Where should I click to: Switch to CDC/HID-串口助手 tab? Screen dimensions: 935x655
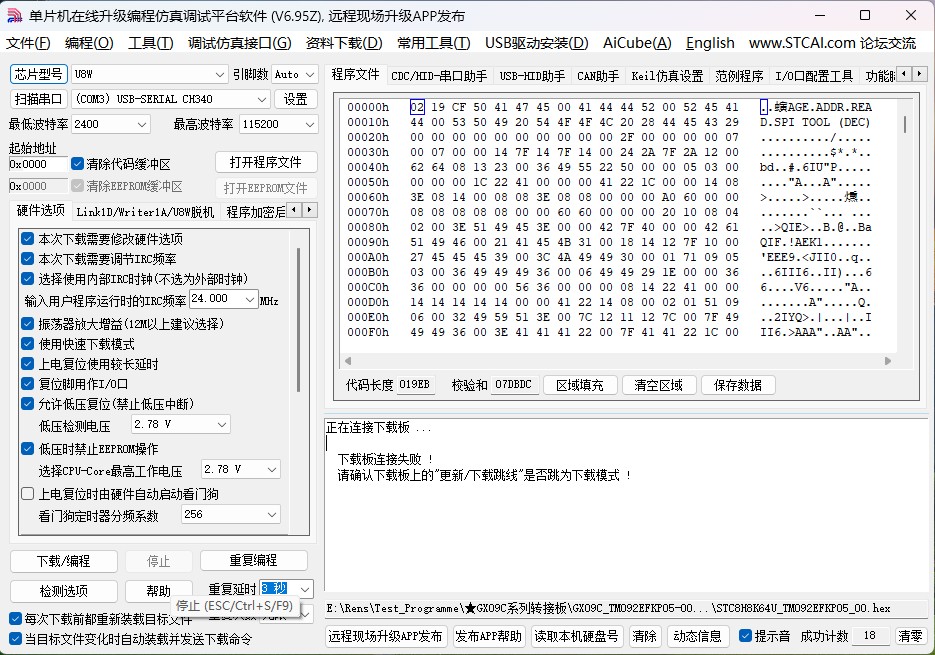click(439, 76)
